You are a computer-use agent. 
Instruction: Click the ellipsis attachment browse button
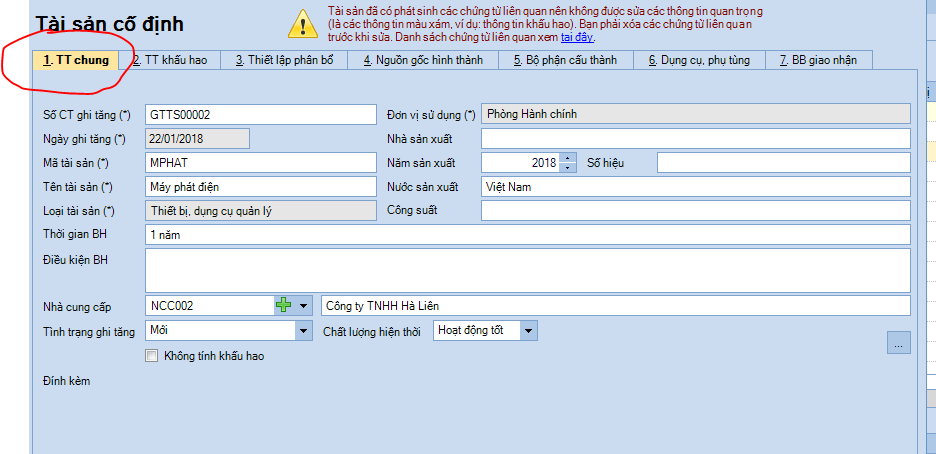(x=898, y=343)
